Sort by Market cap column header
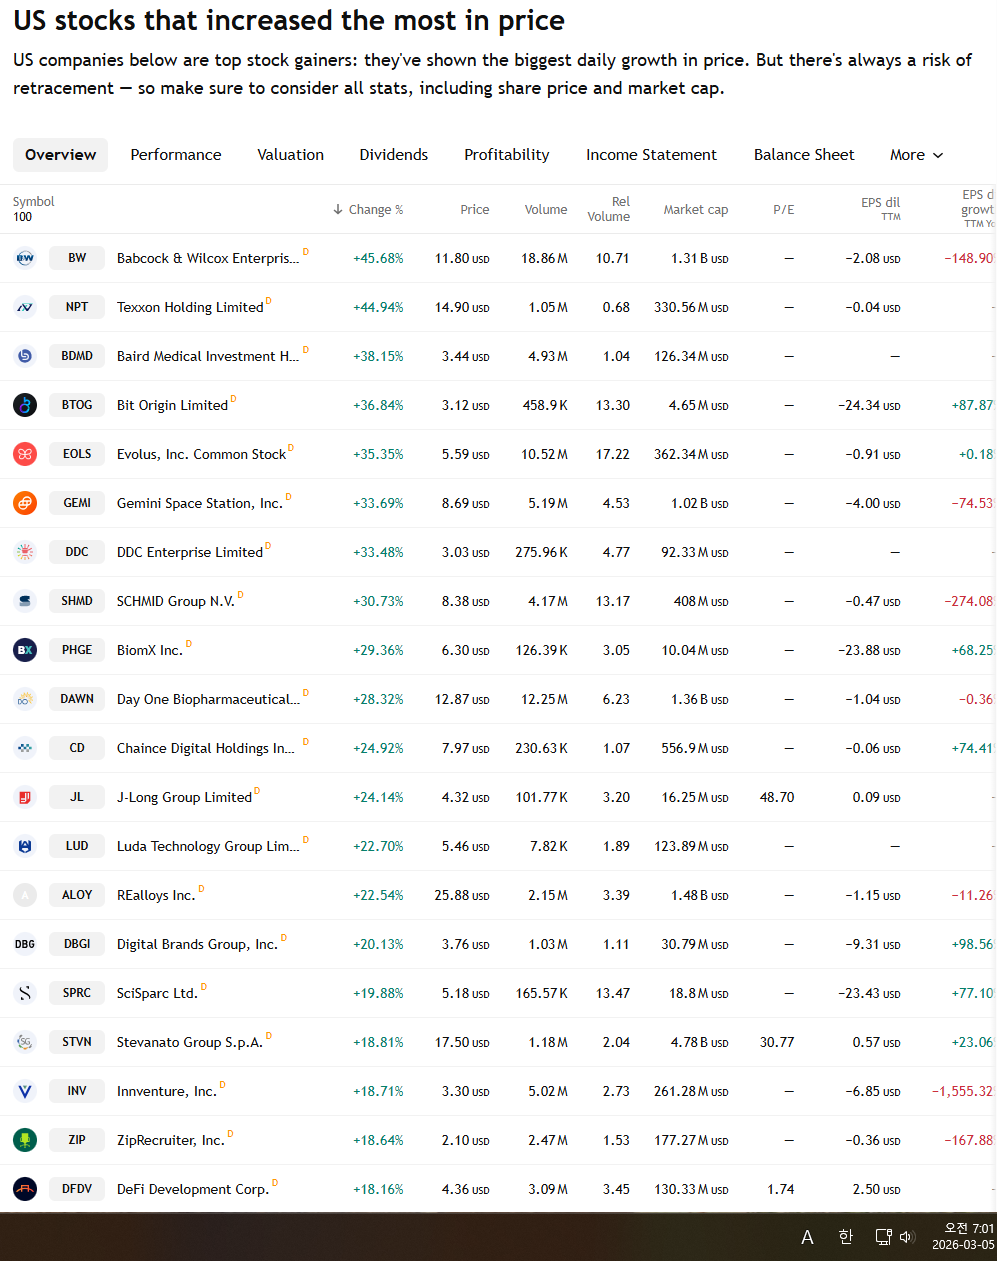The width and height of the screenshot is (997, 1261). [696, 210]
